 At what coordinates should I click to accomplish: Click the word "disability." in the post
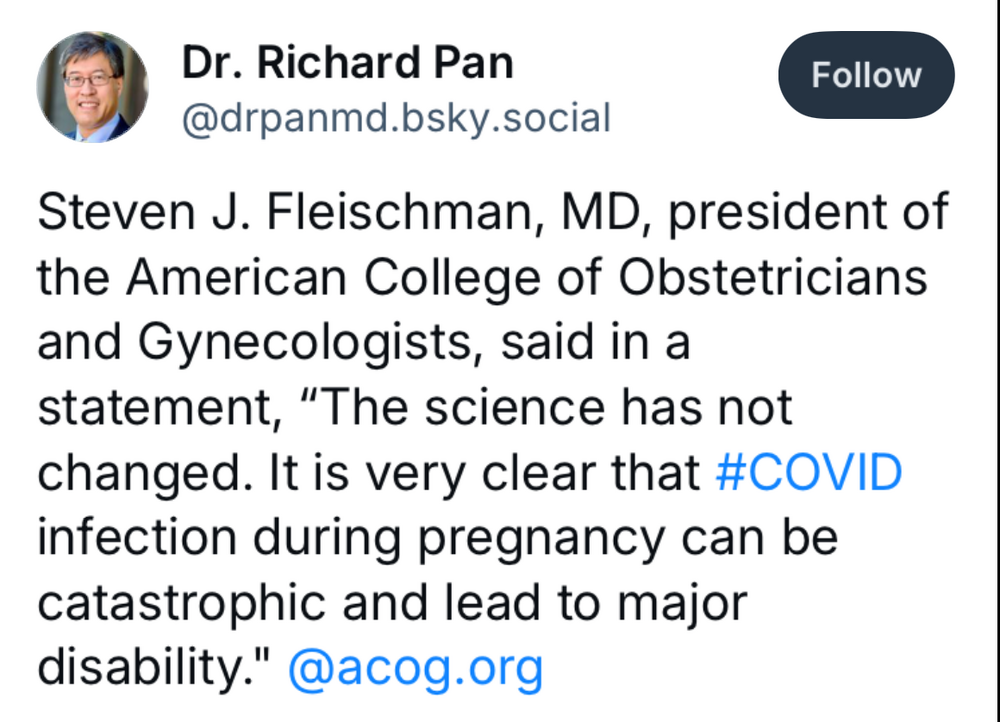point(153,668)
